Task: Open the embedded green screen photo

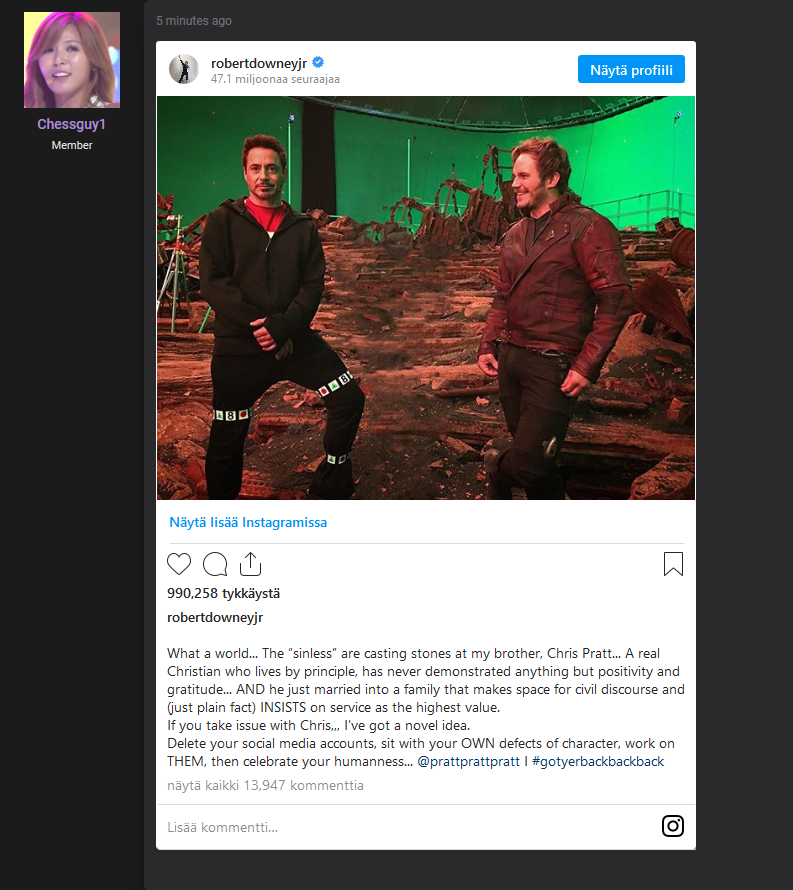Action: (426, 298)
